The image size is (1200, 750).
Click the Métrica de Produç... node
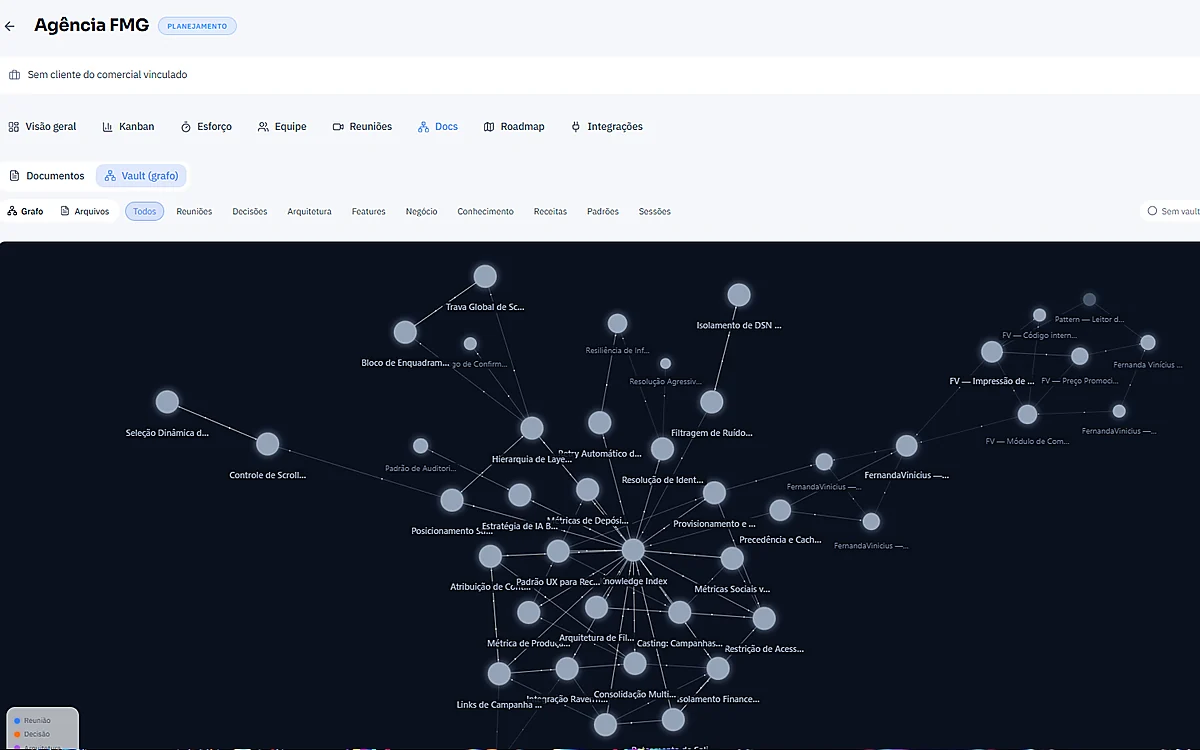[x=529, y=612]
